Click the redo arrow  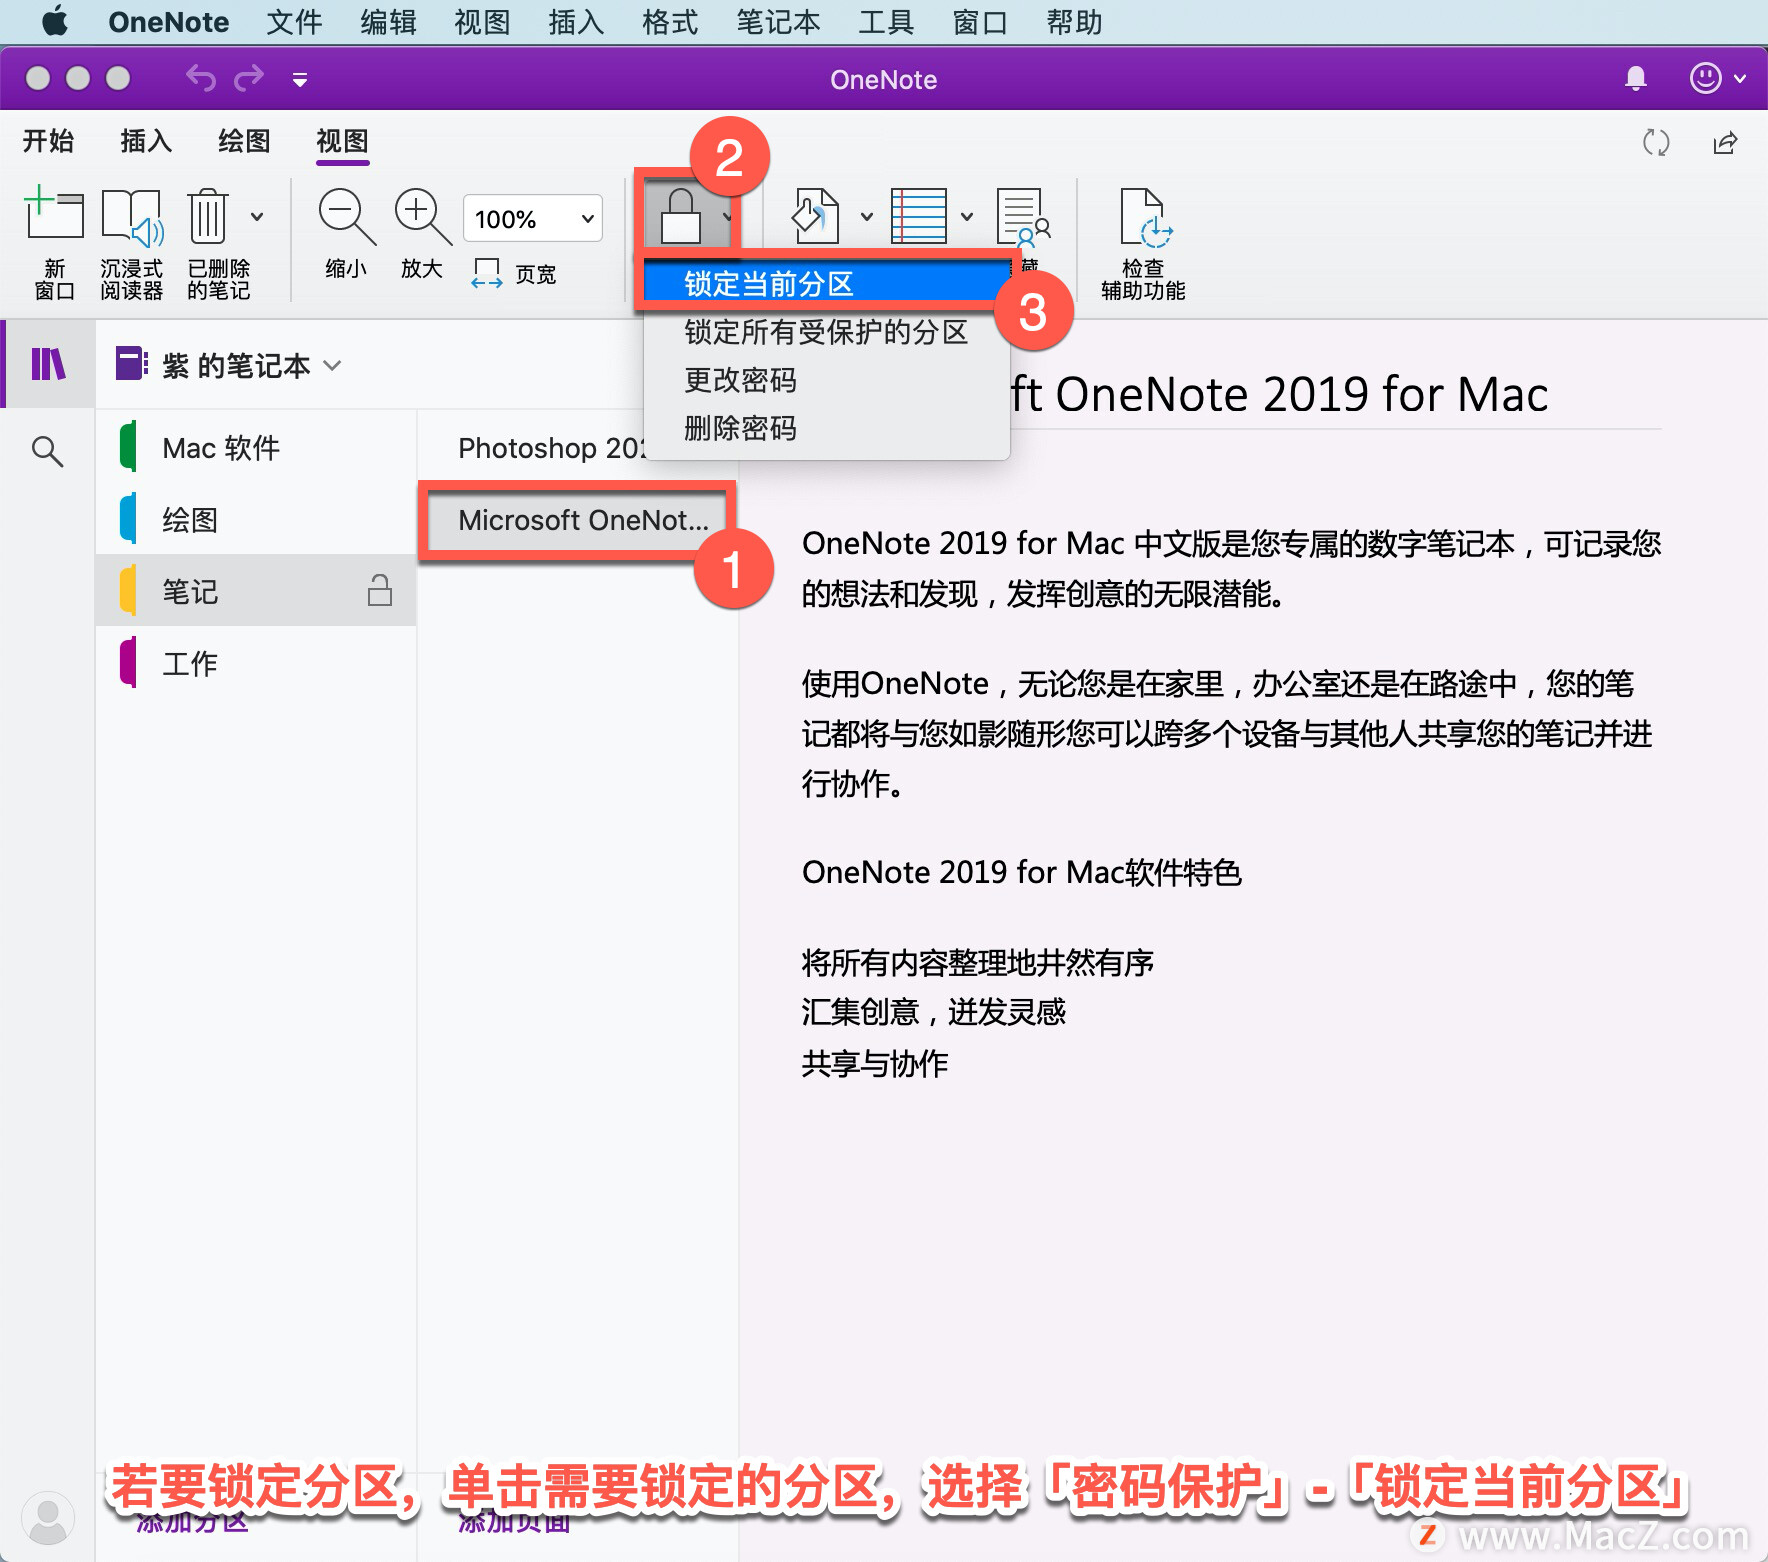(249, 78)
